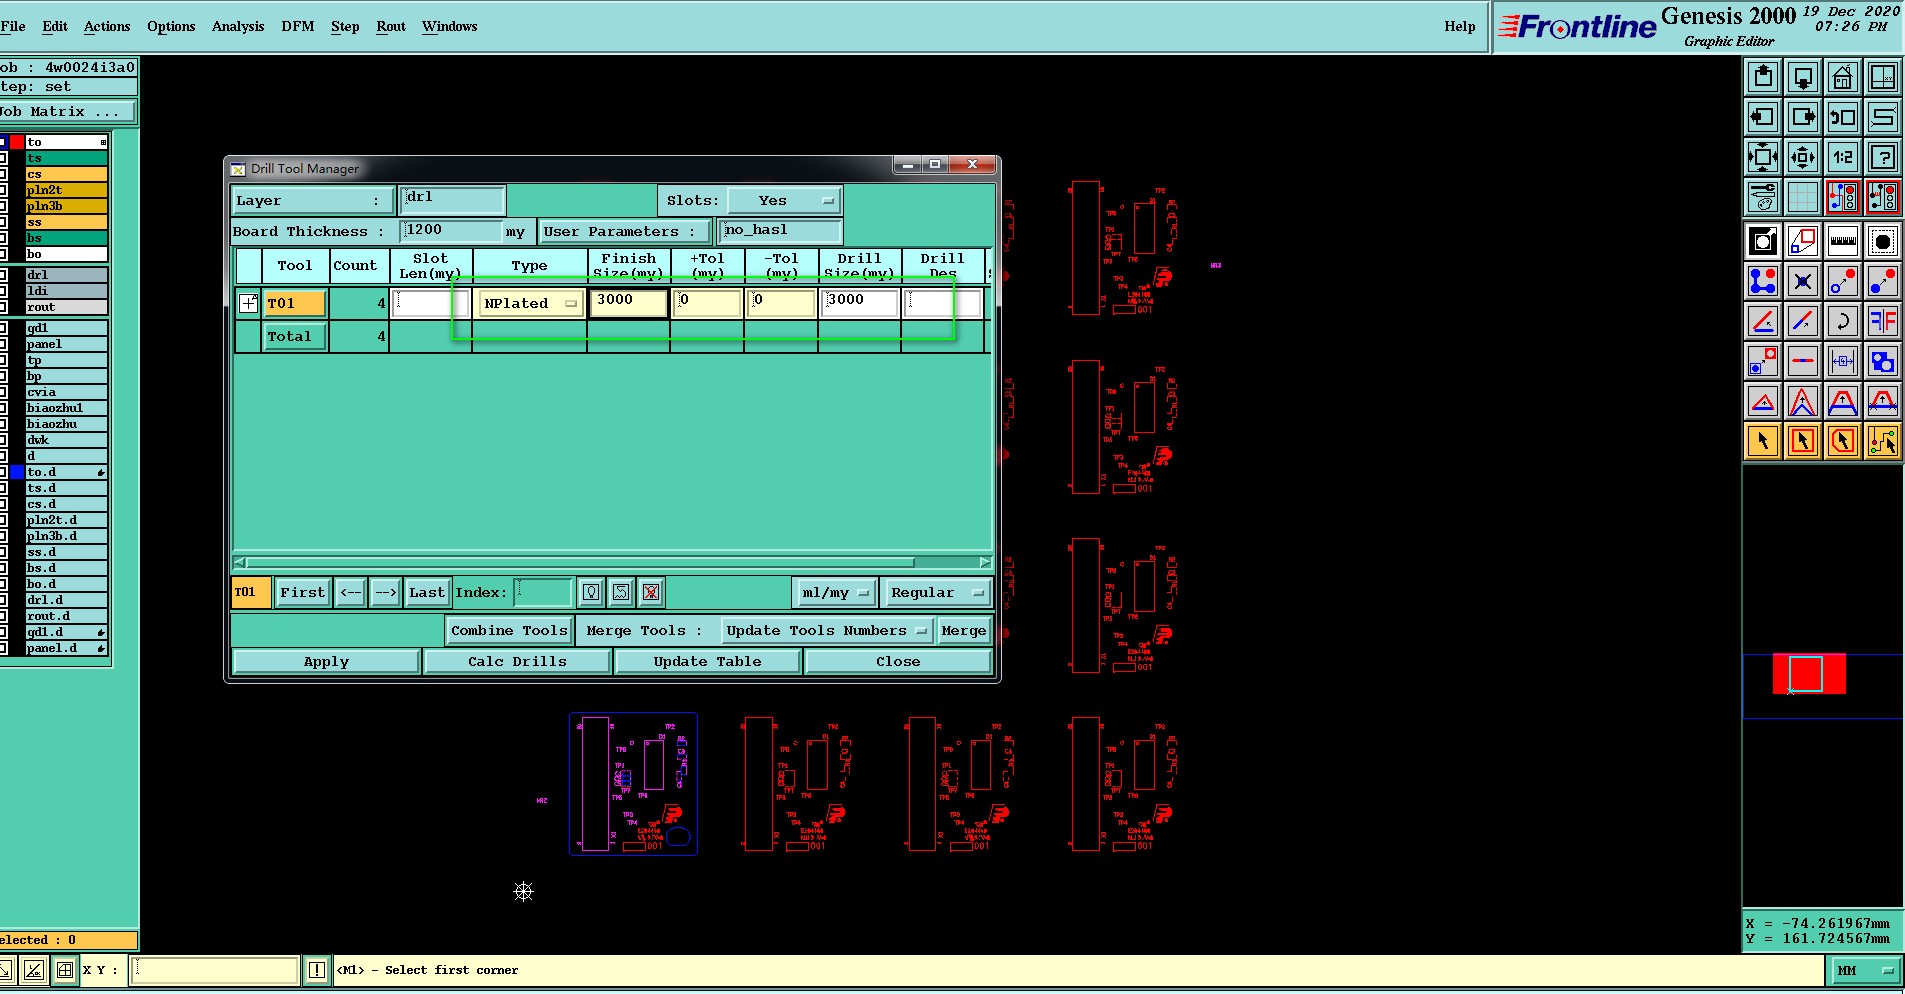The width and height of the screenshot is (1905, 994).
Task: Toggle the checkbox for layer rout
Action: 3,307
